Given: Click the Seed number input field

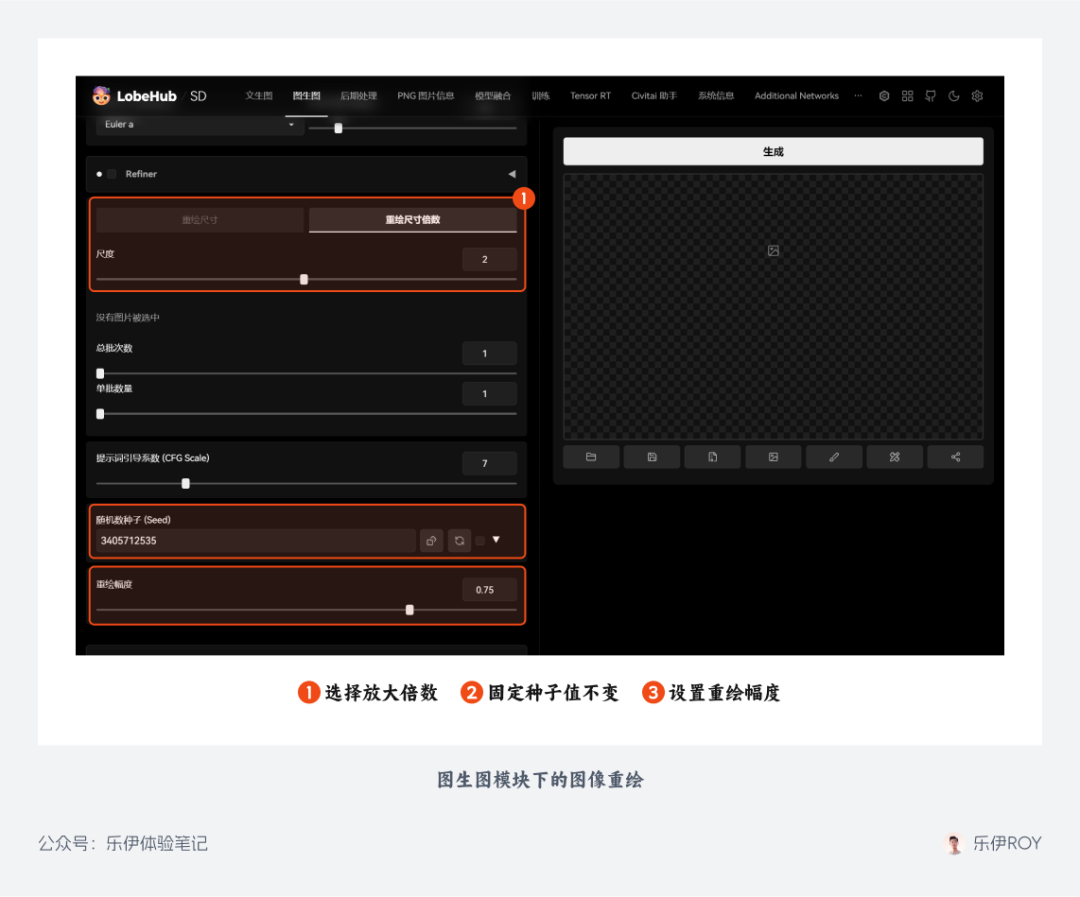Looking at the screenshot, I should coord(255,541).
